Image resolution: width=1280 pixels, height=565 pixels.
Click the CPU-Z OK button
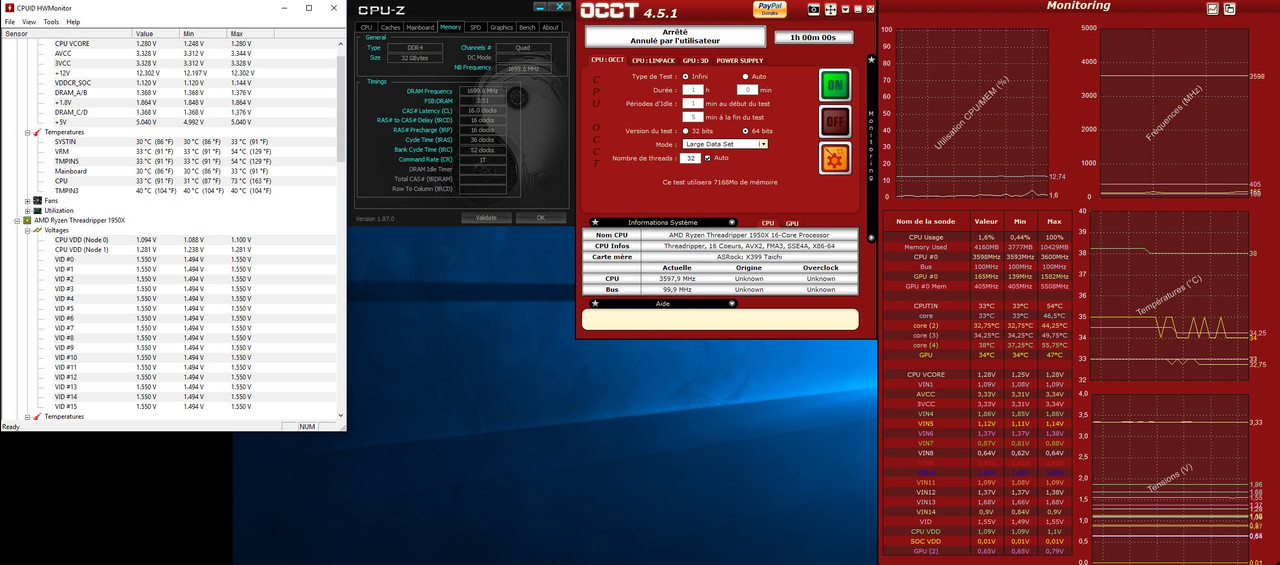point(541,218)
